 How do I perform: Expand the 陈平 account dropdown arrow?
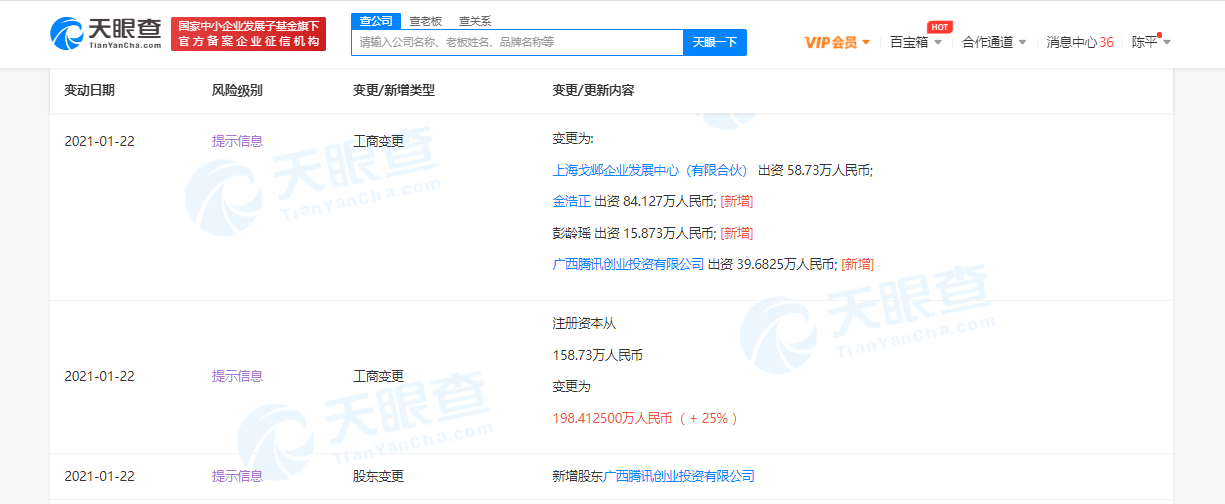1167,42
